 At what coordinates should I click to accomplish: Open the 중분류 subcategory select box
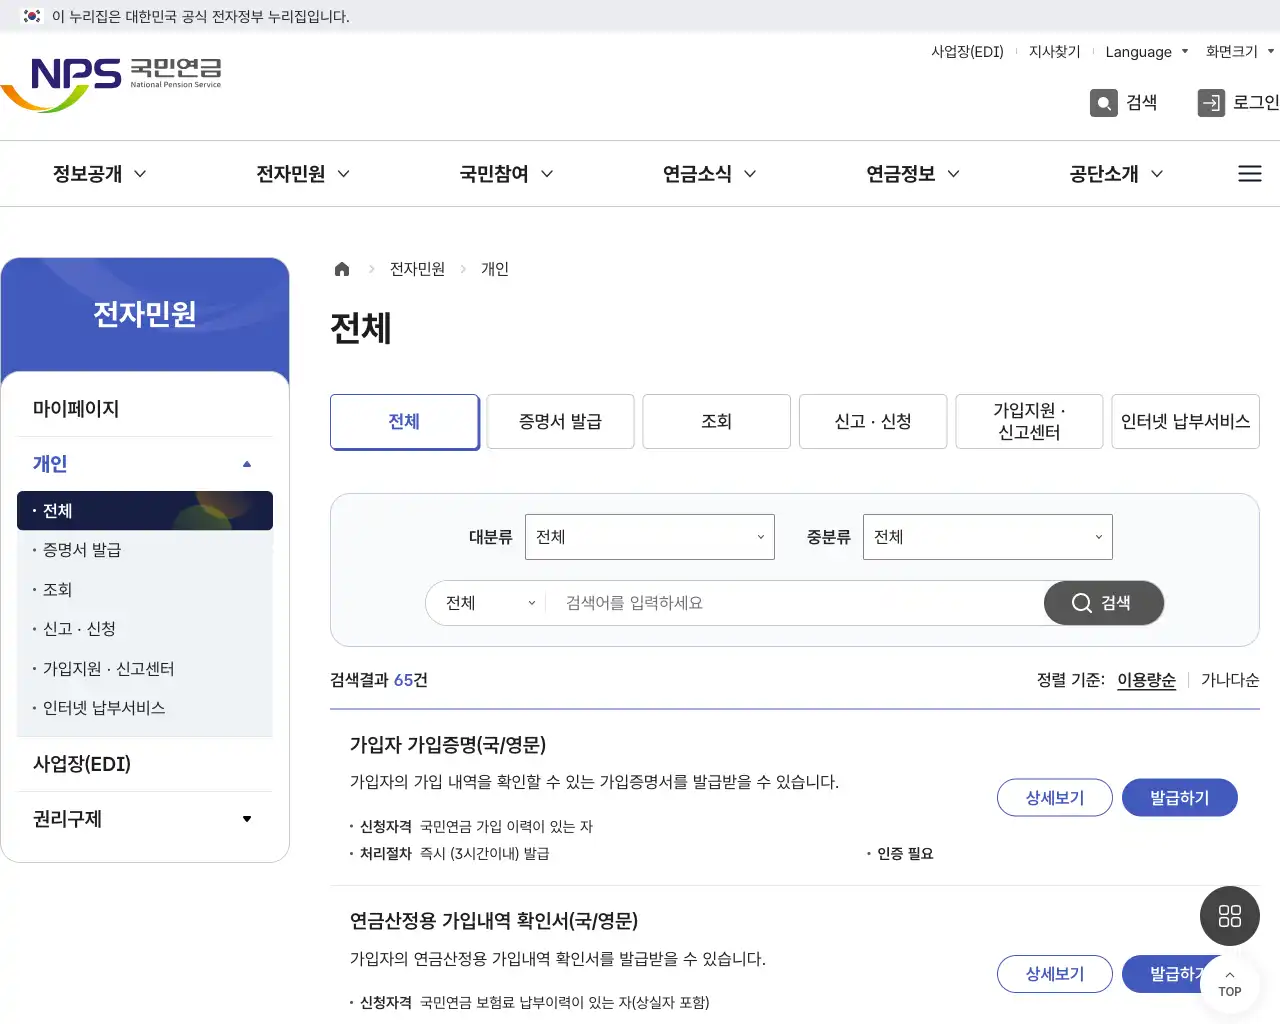coord(988,537)
